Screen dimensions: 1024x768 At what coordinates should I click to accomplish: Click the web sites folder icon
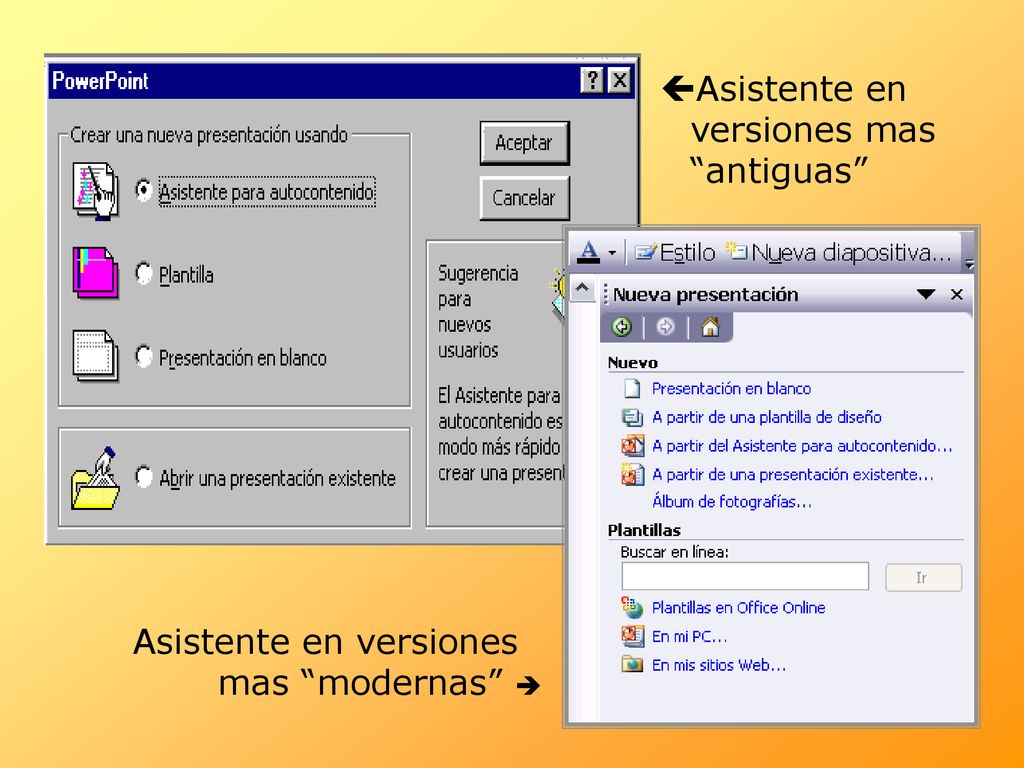[632, 665]
